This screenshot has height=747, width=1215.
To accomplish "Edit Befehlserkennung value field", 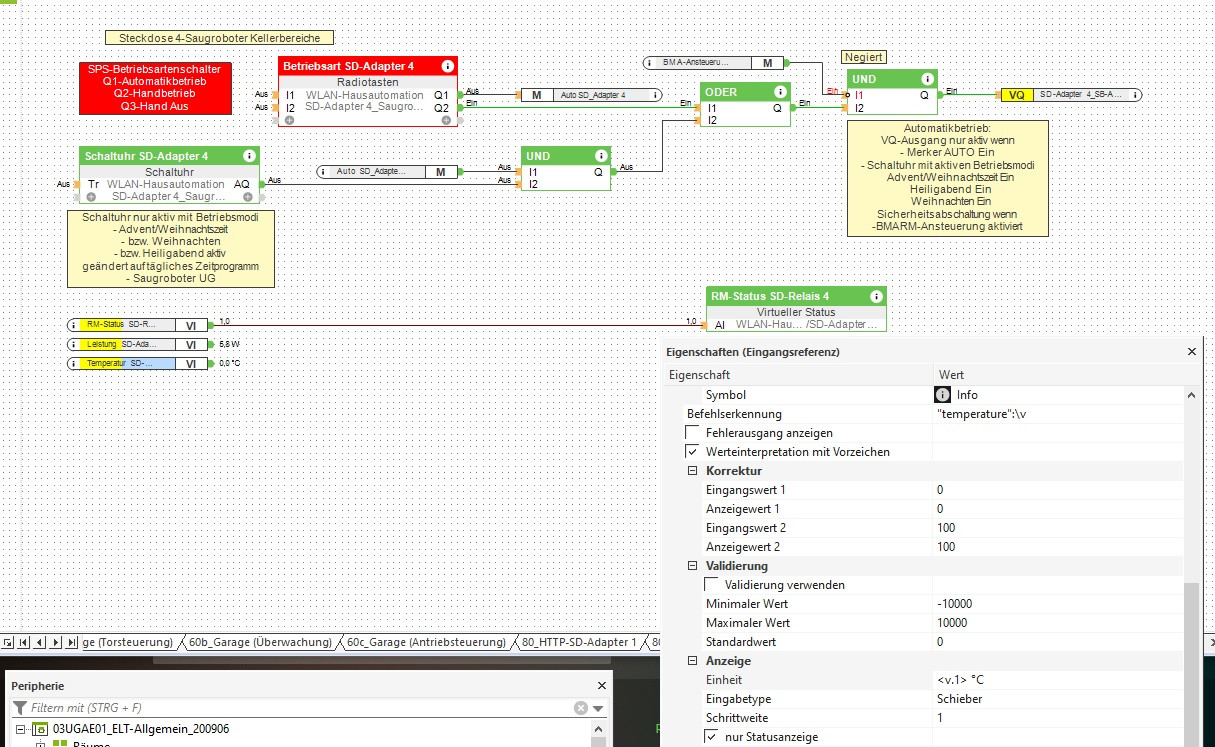I will (1058, 414).
